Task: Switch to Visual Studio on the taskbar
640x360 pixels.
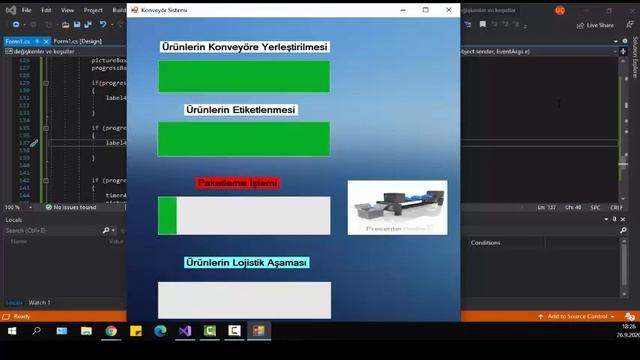Action: 185,331
